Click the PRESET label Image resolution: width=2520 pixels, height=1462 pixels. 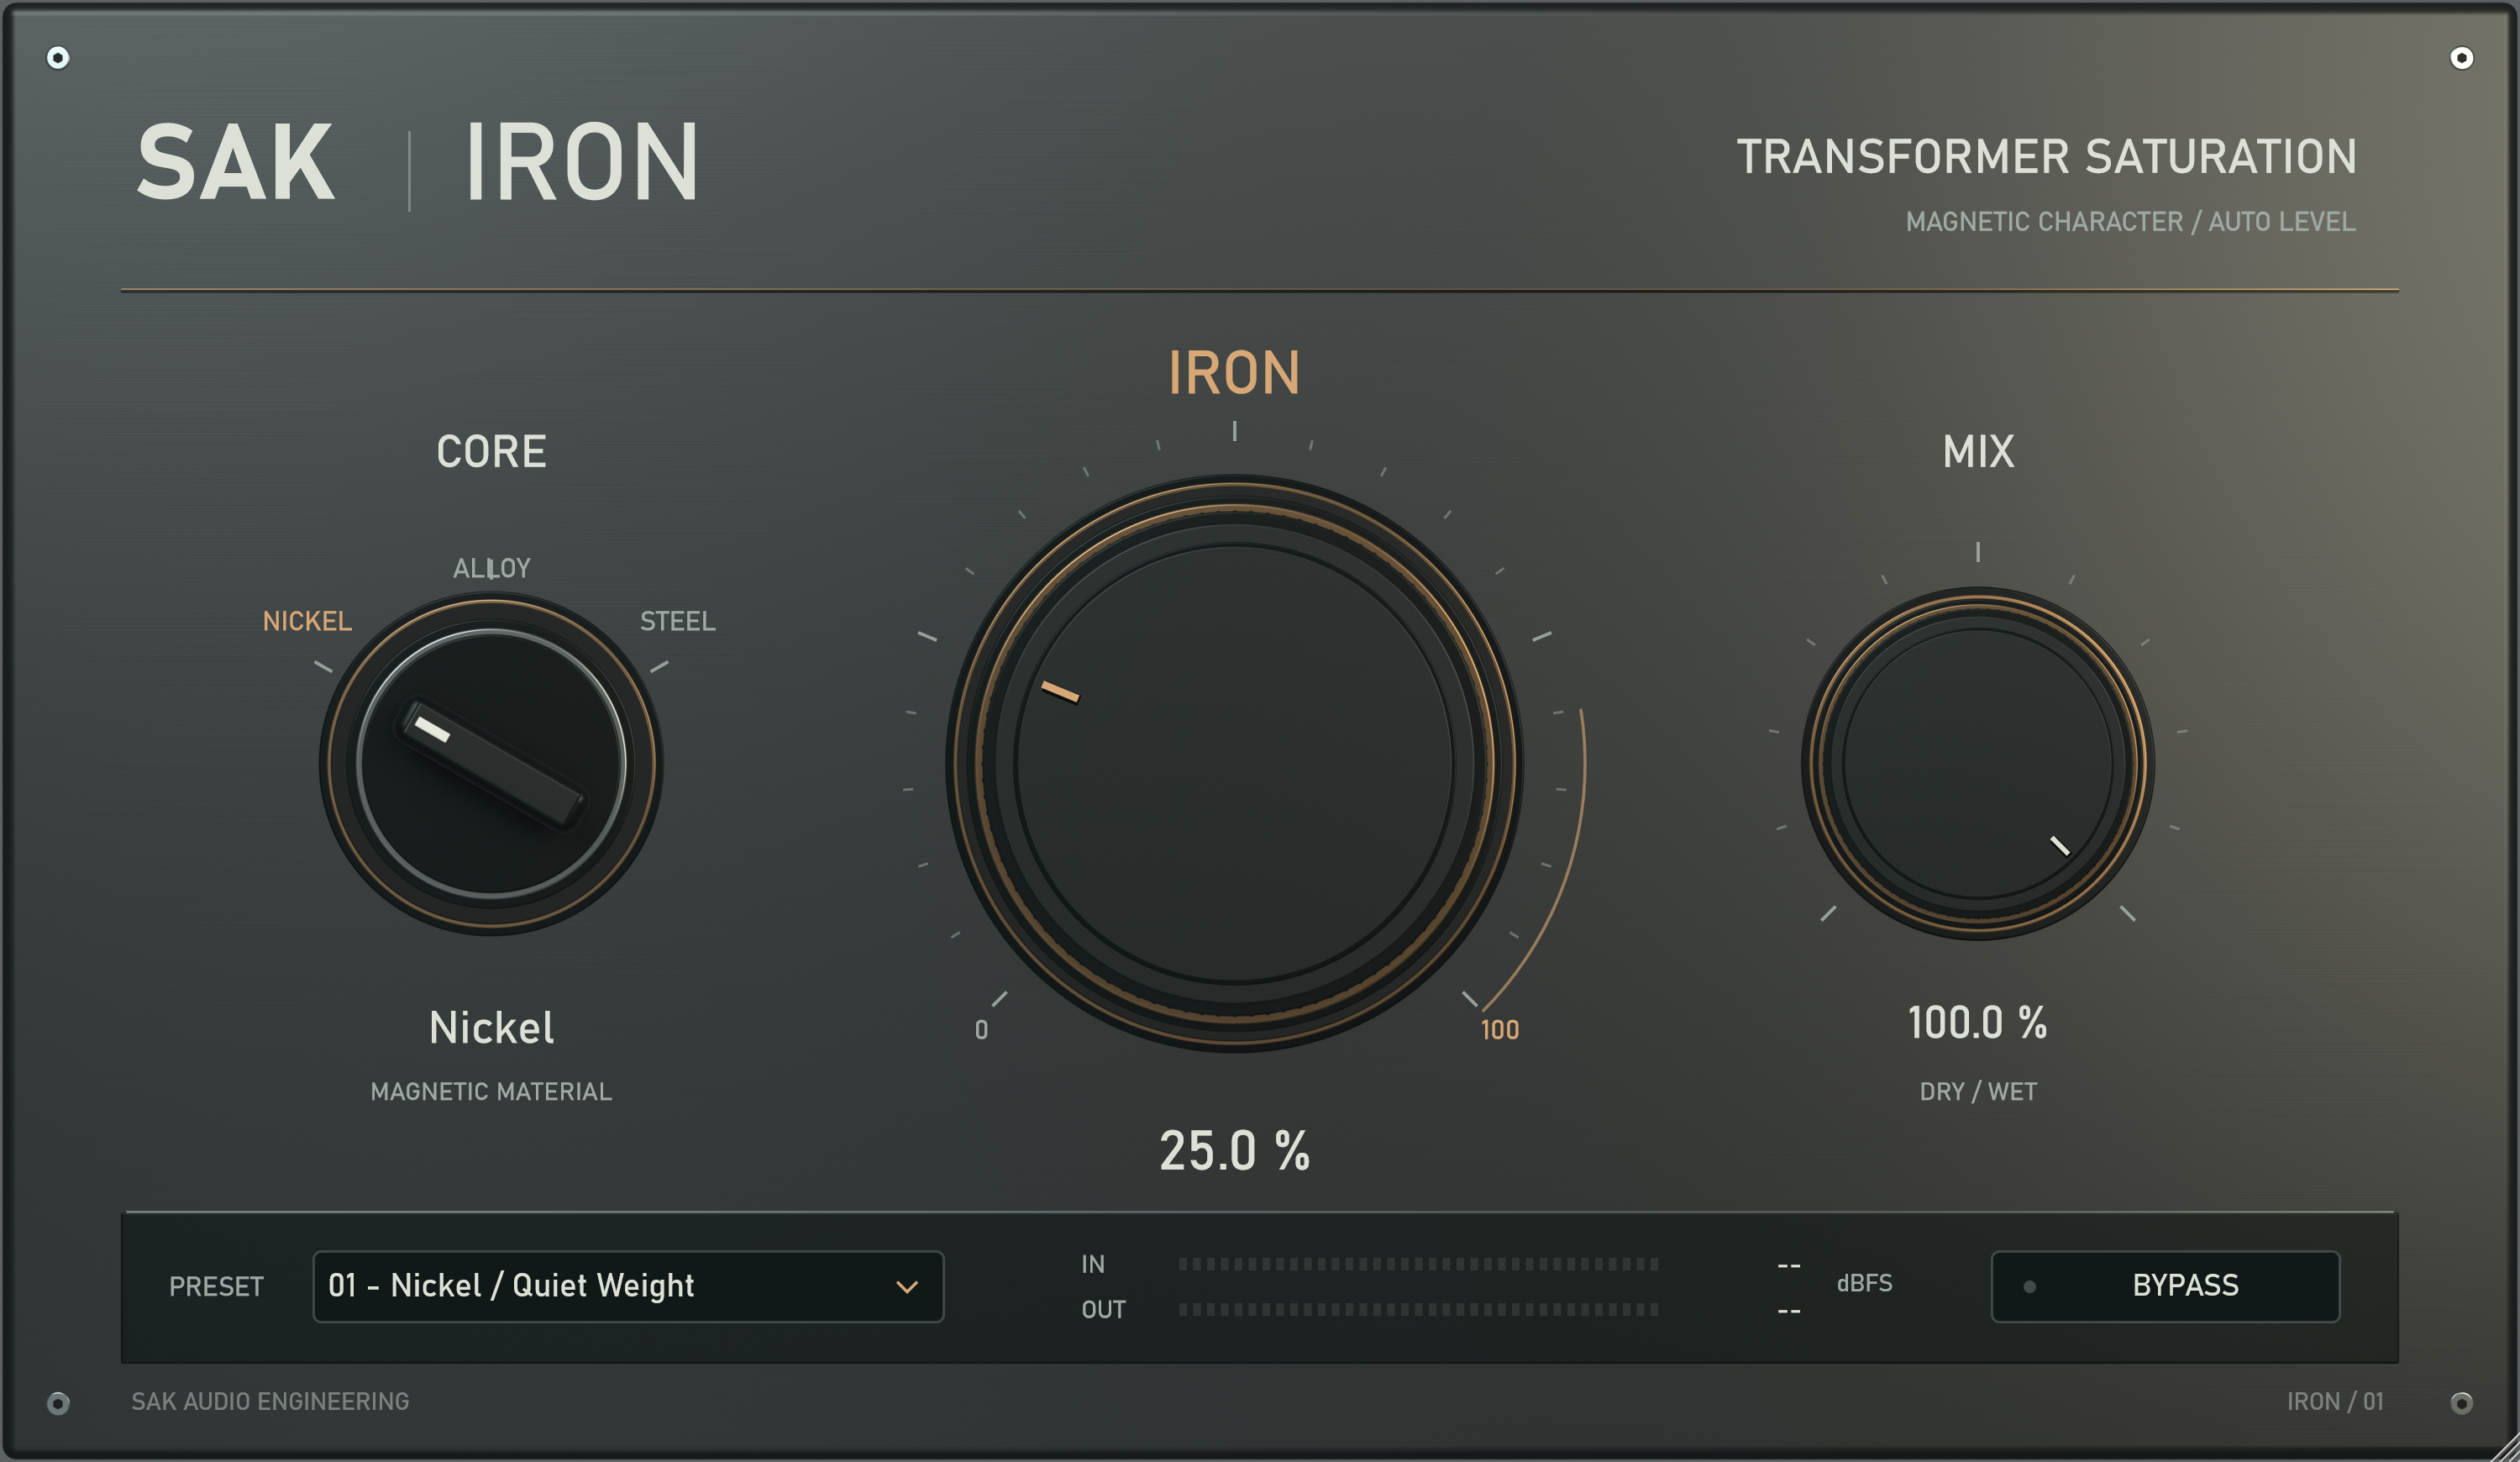(x=216, y=1287)
